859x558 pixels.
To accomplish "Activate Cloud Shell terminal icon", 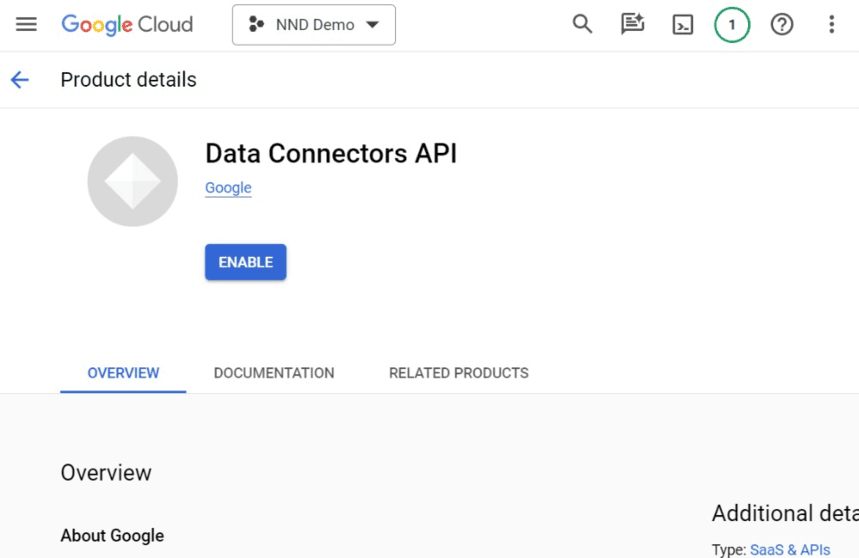I will coord(683,25).
